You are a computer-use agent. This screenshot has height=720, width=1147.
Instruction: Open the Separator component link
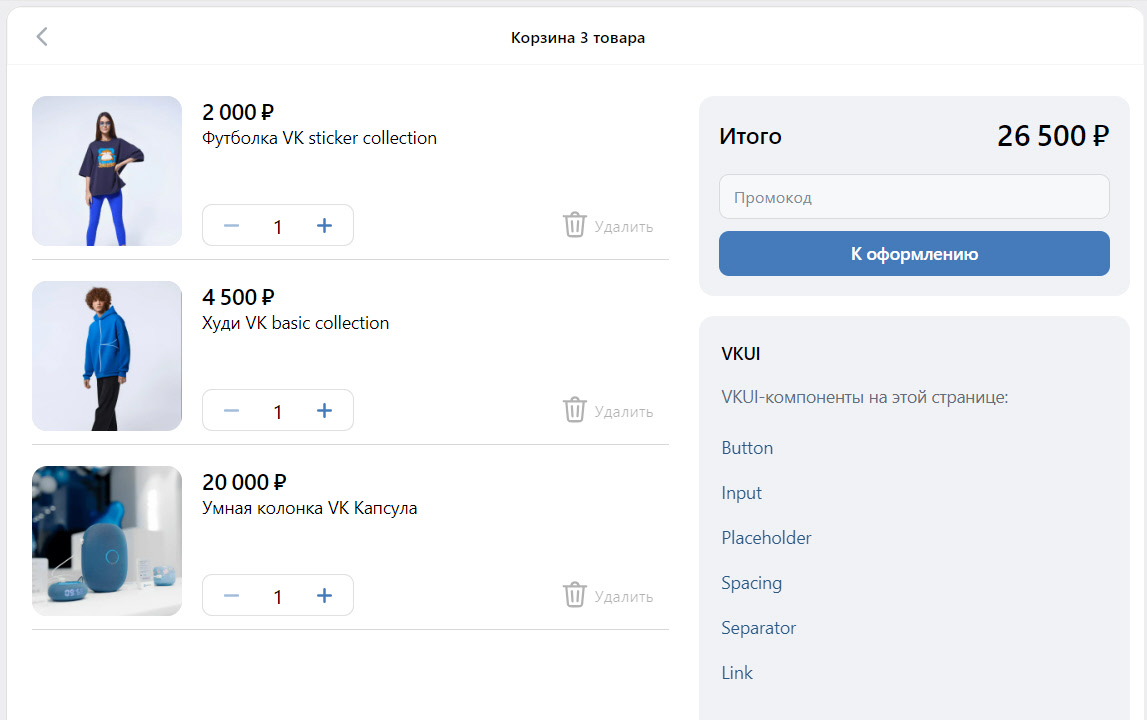(x=758, y=628)
